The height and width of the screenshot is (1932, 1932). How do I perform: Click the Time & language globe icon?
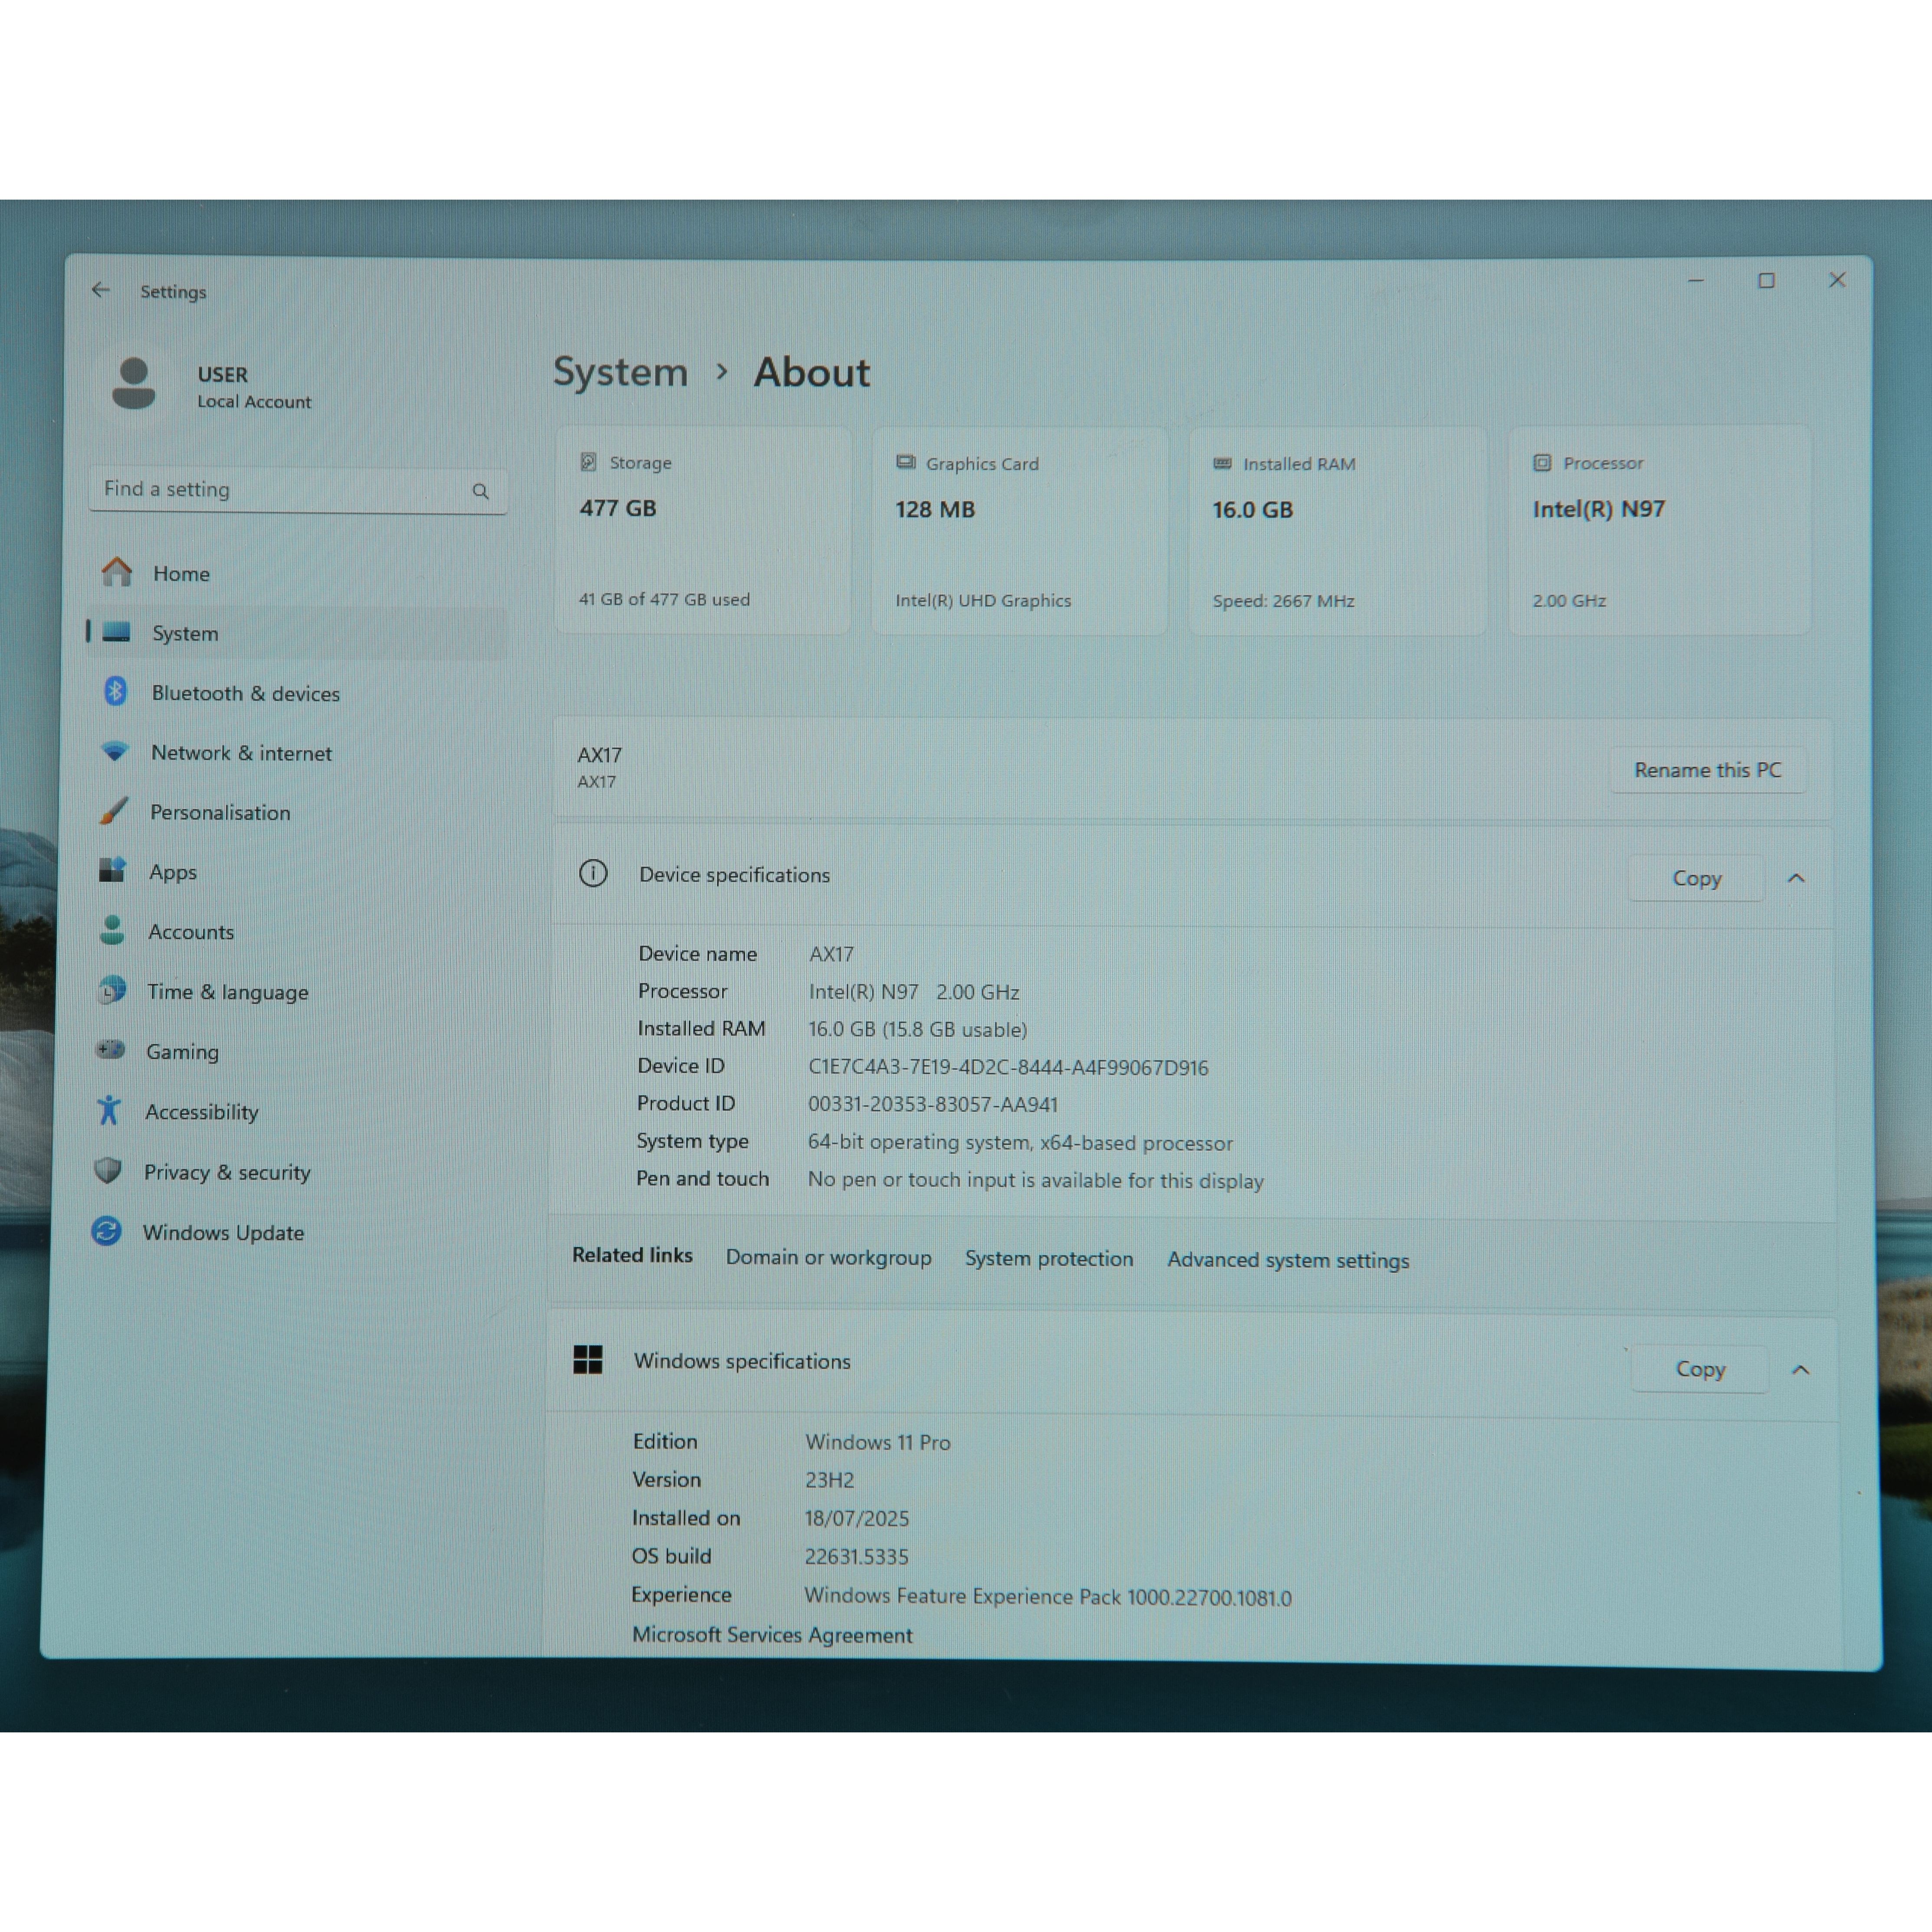point(112,990)
